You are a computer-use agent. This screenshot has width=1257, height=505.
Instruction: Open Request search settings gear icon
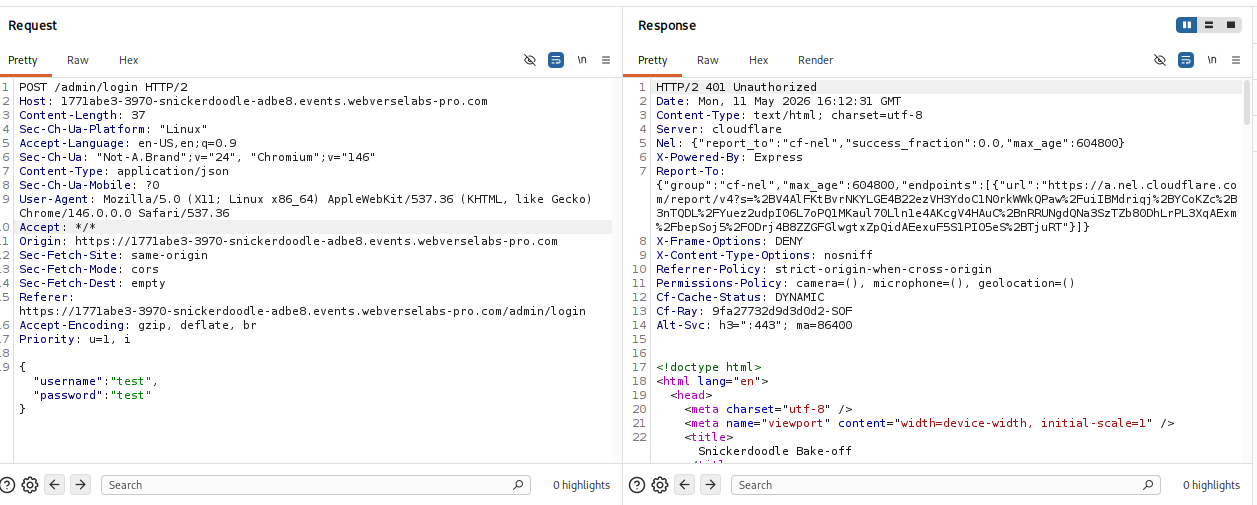(x=30, y=485)
